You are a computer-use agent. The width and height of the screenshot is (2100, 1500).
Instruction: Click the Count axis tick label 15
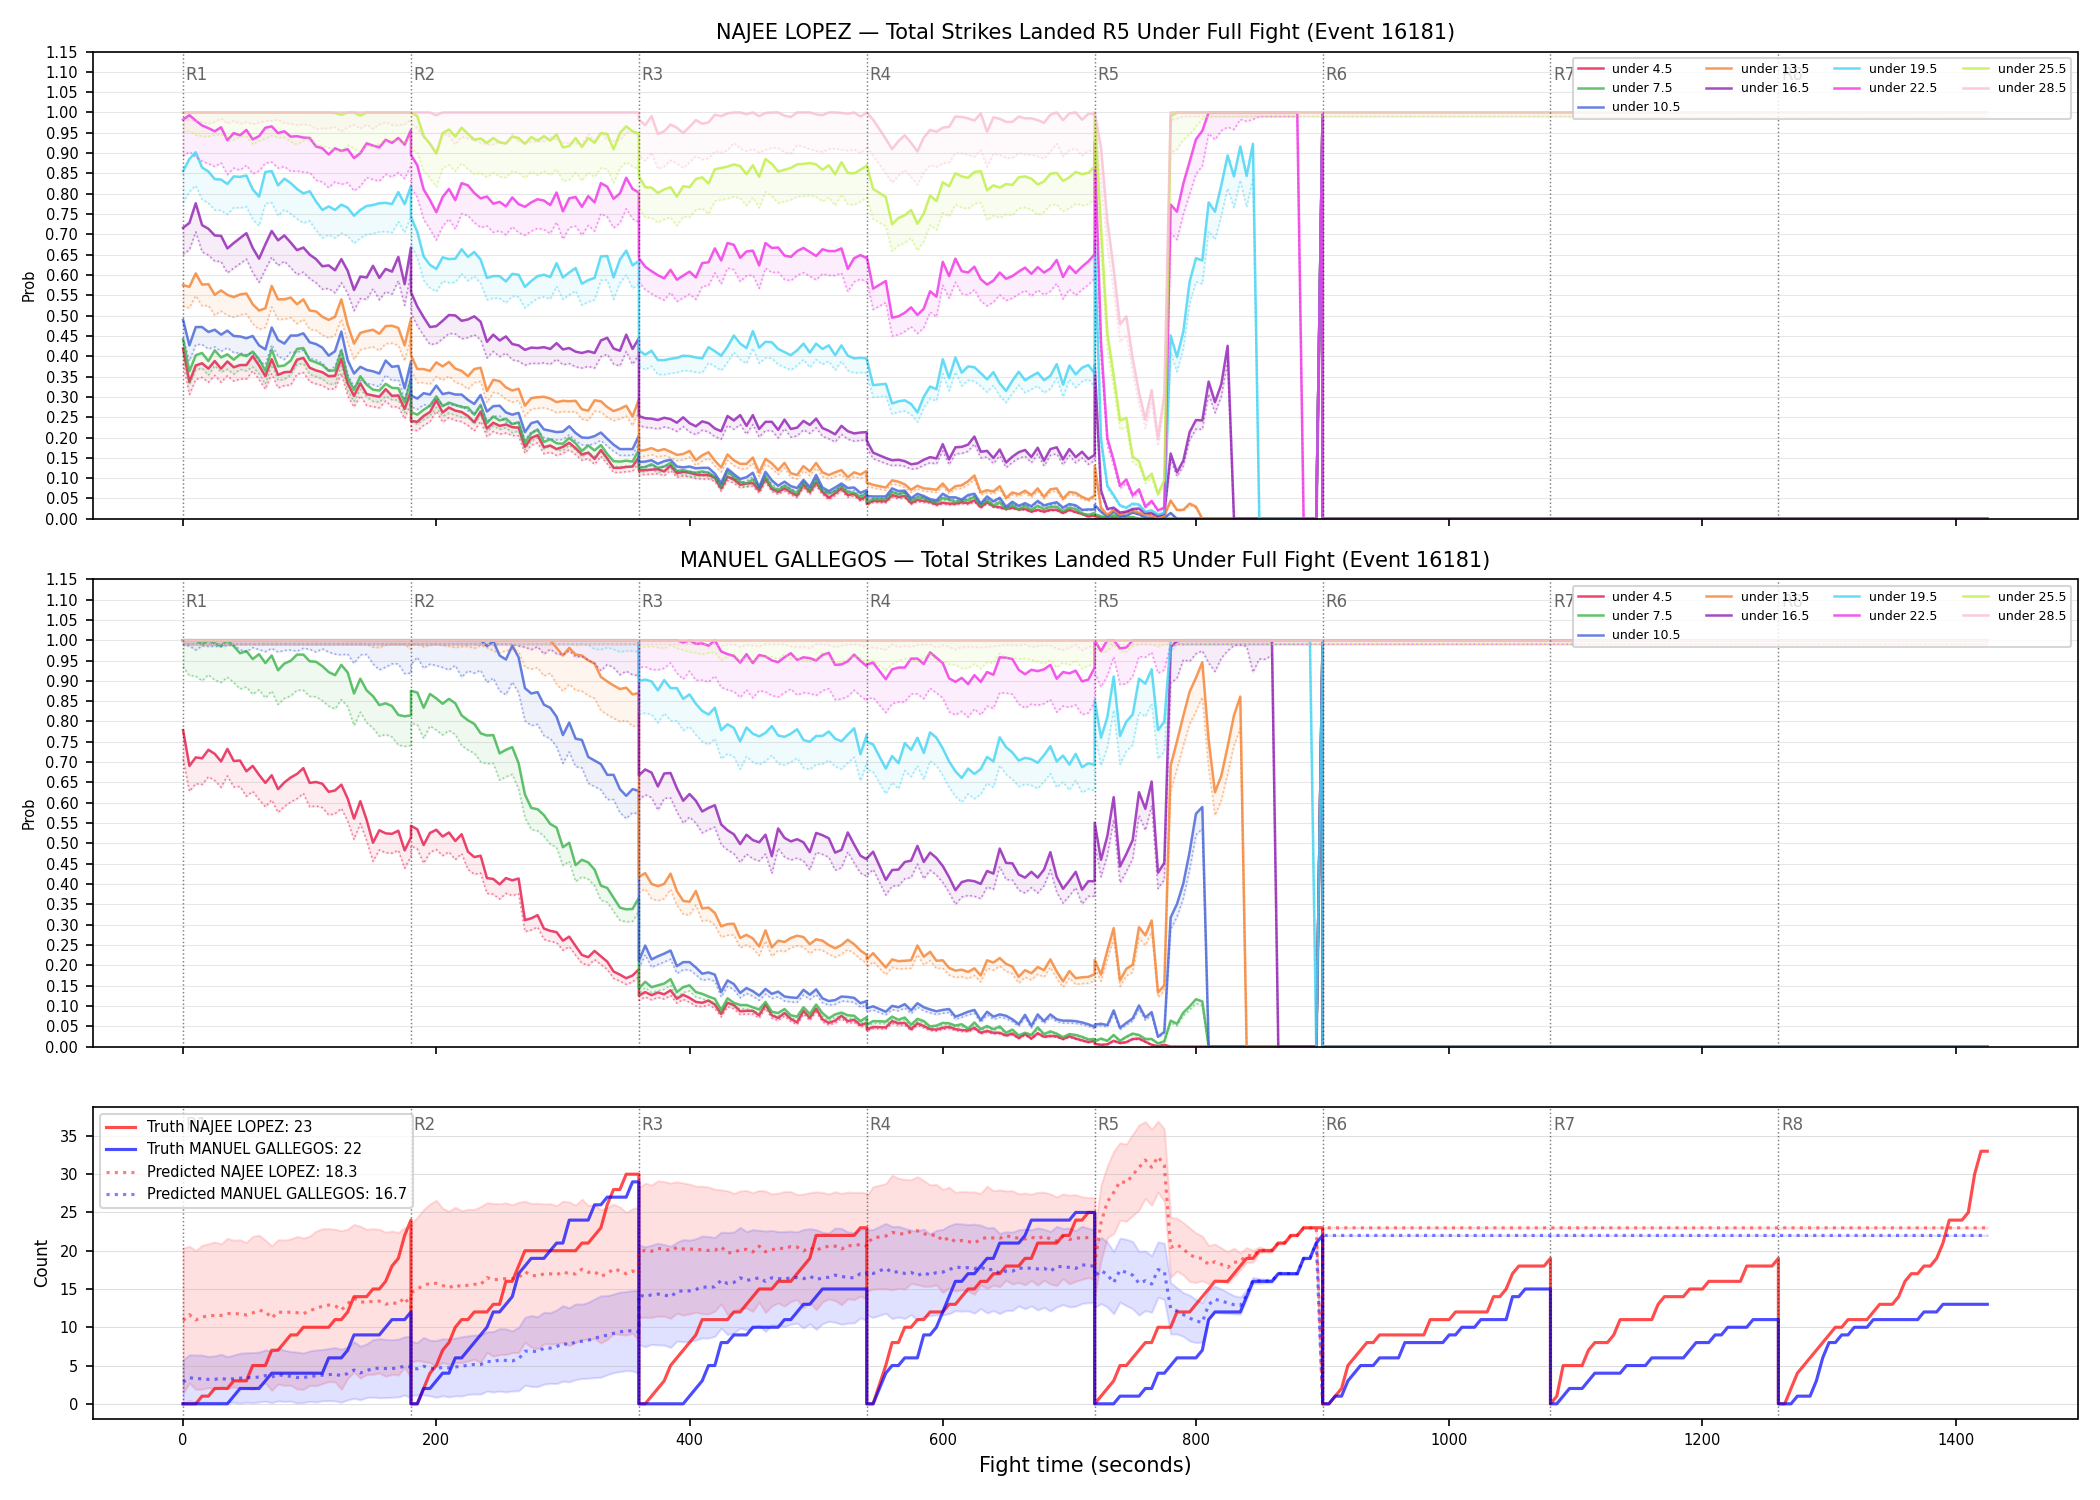click(x=69, y=1290)
